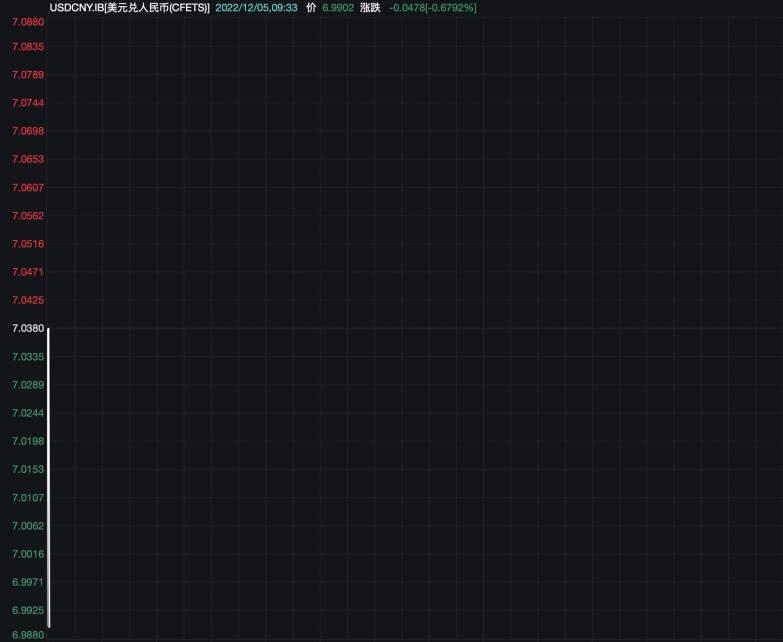783x642 pixels.
Task: Click the 7.0335 axis label
Action: 28,356
